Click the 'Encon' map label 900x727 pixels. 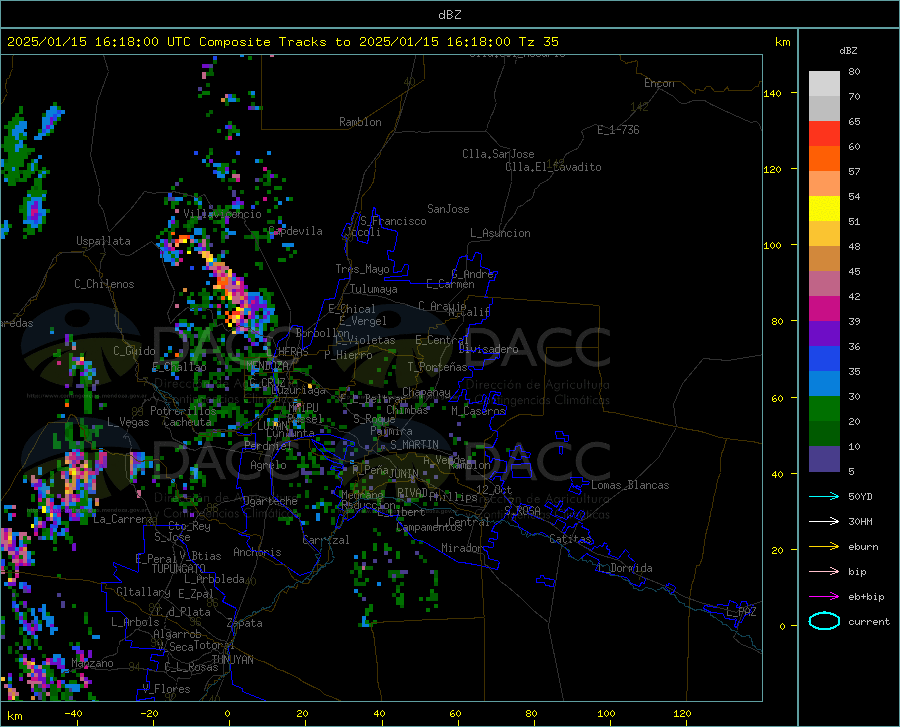(x=659, y=83)
